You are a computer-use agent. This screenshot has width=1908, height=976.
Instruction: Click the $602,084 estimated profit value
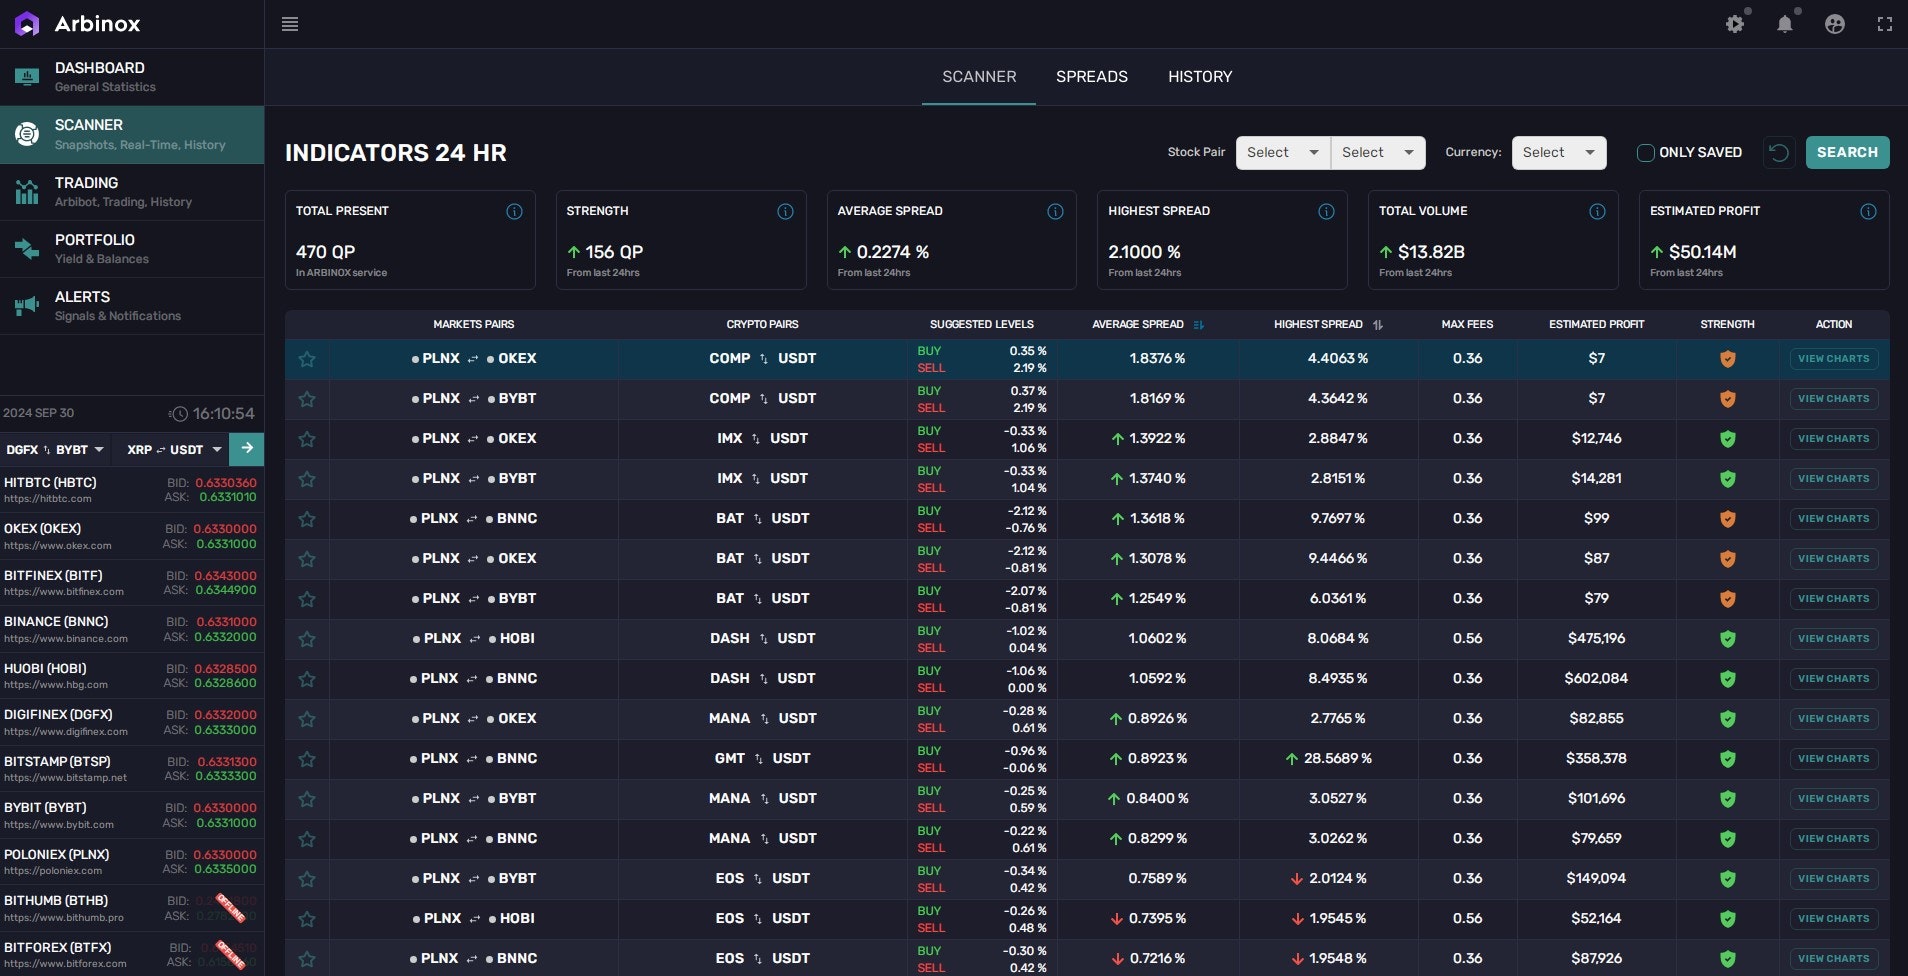pyautogui.click(x=1596, y=679)
